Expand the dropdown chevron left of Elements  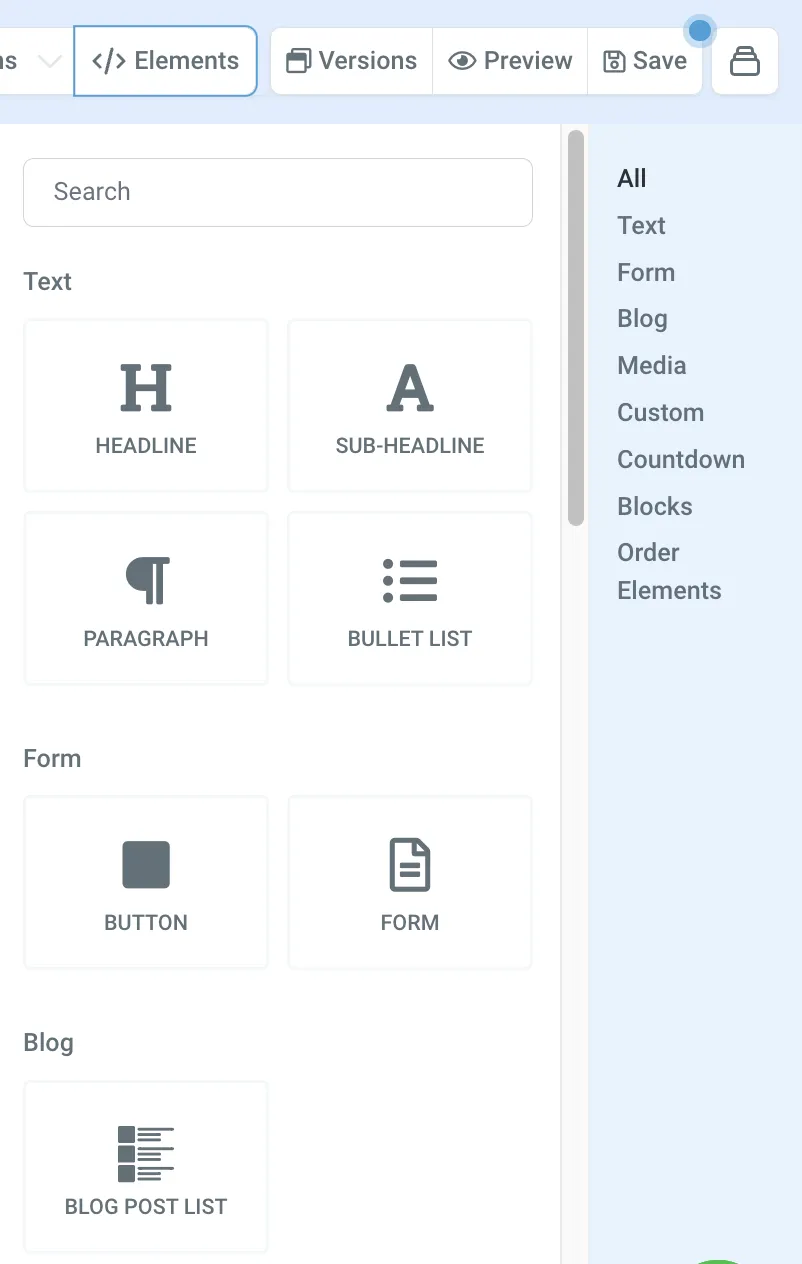pyautogui.click(x=49, y=61)
